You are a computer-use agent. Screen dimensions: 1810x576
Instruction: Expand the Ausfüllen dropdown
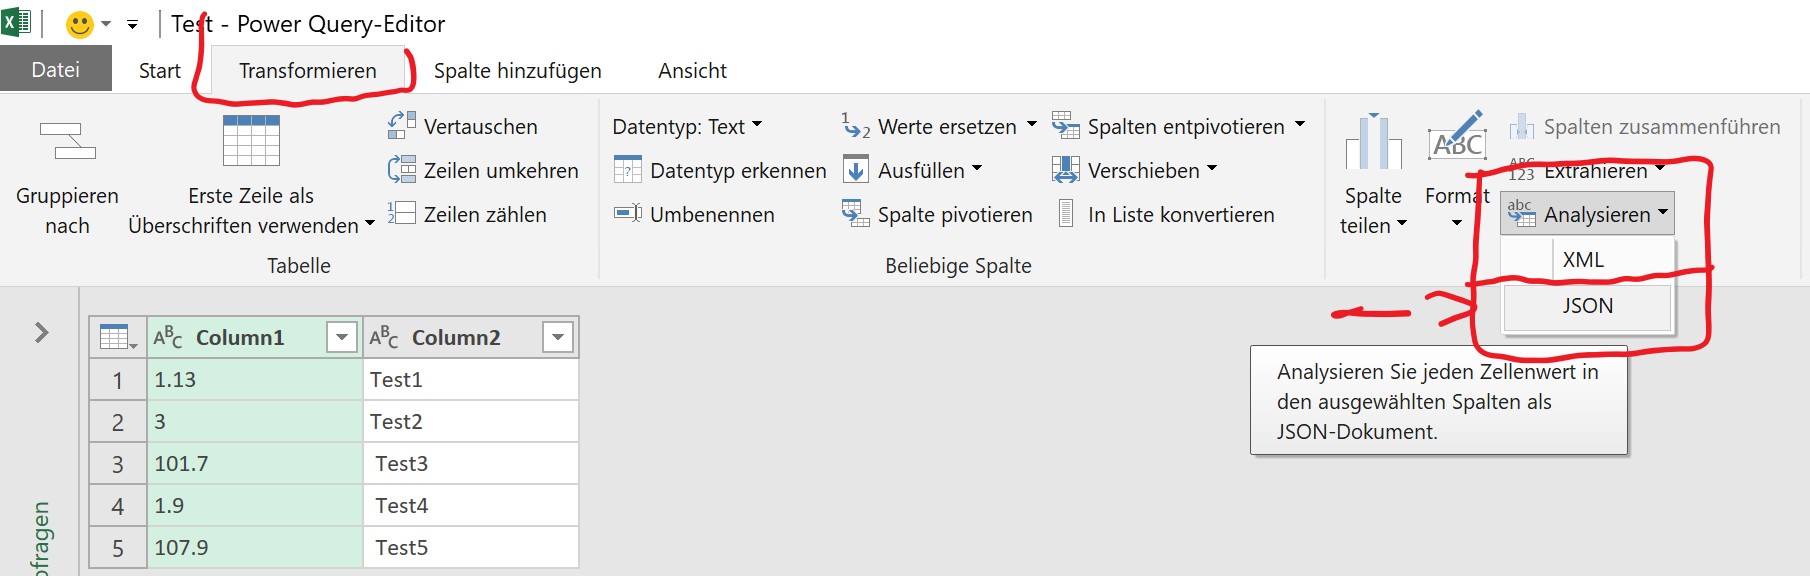point(977,169)
